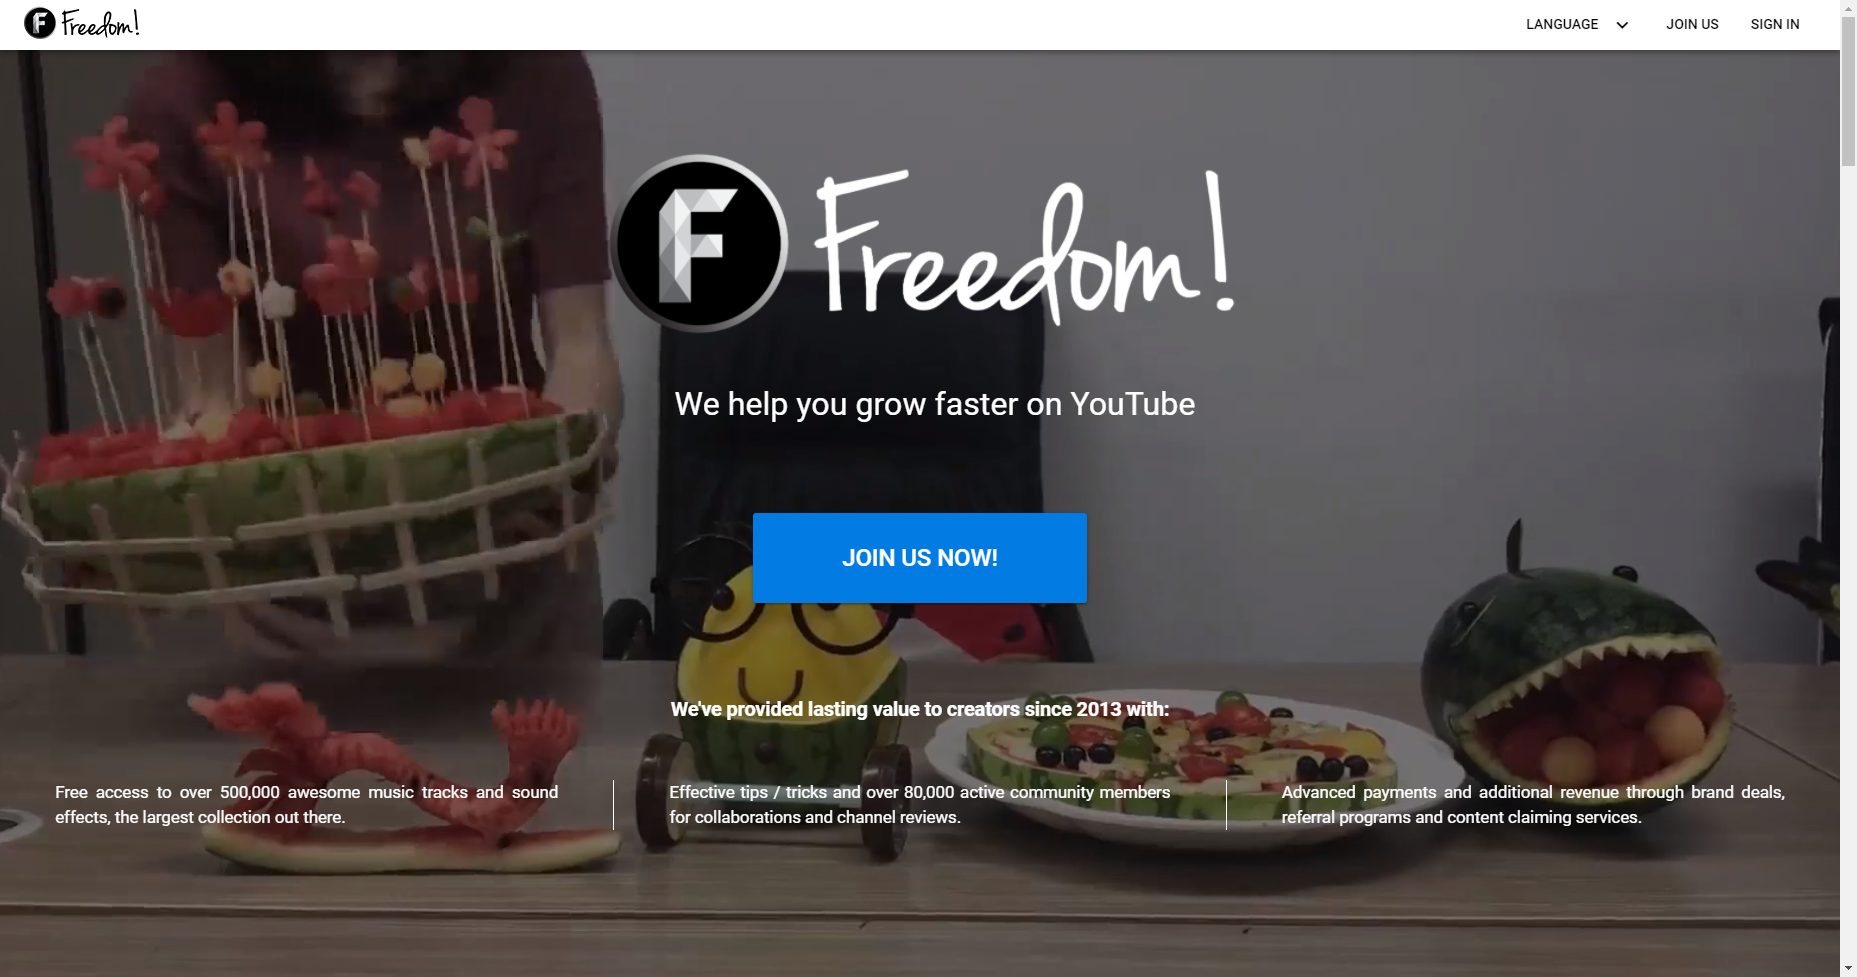Click the blue JOIN US NOW! button

(x=920, y=558)
